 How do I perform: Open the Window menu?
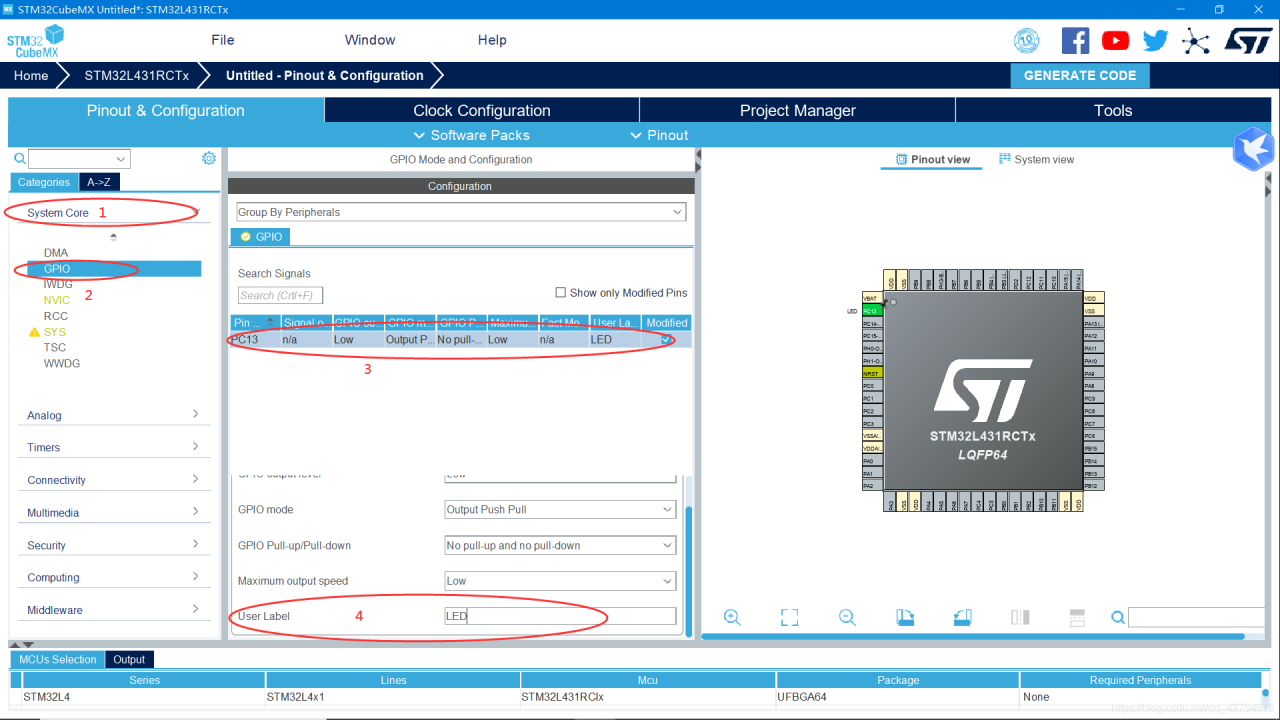[x=370, y=40]
